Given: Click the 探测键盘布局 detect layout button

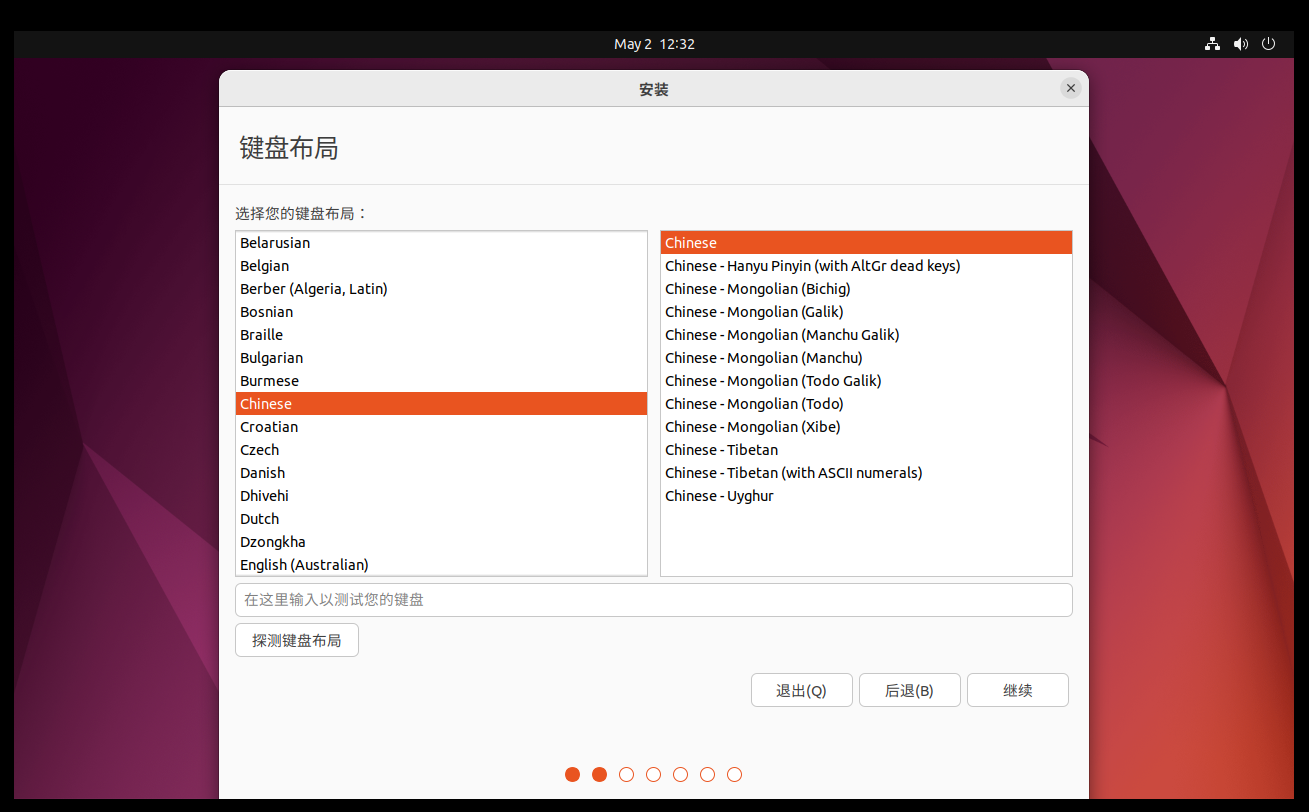Looking at the screenshot, I should coord(297,641).
